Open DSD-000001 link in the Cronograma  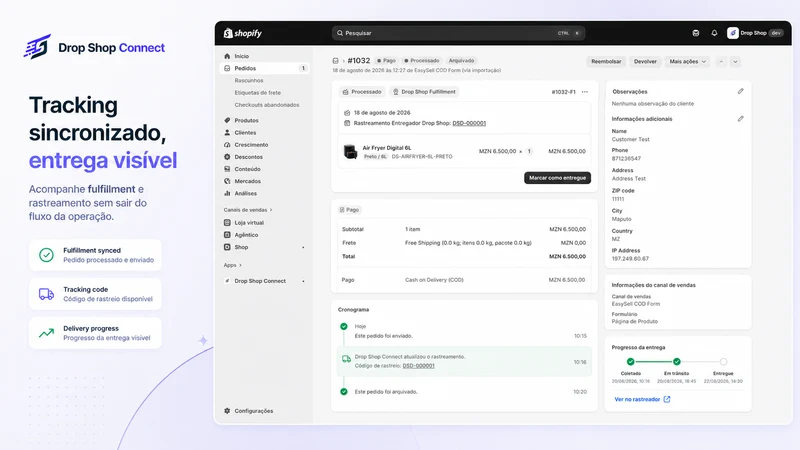418,366
